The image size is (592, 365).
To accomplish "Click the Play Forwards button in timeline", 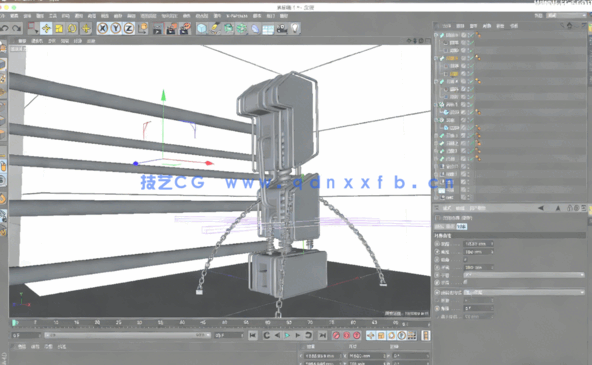I will coord(287,335).
